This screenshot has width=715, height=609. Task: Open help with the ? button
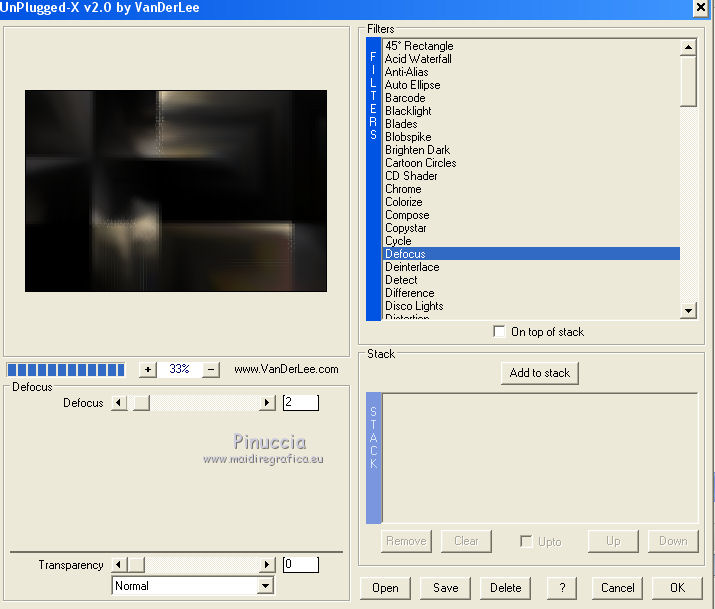click(562, 588)
